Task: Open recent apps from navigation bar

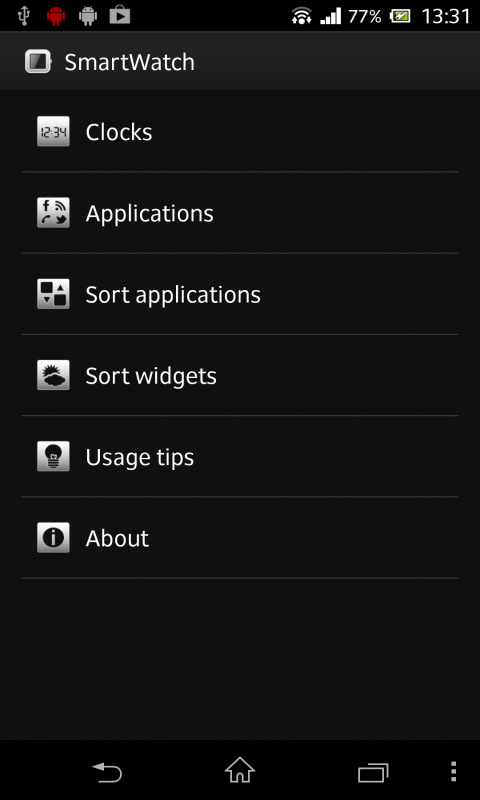Action: pos(373,772)
